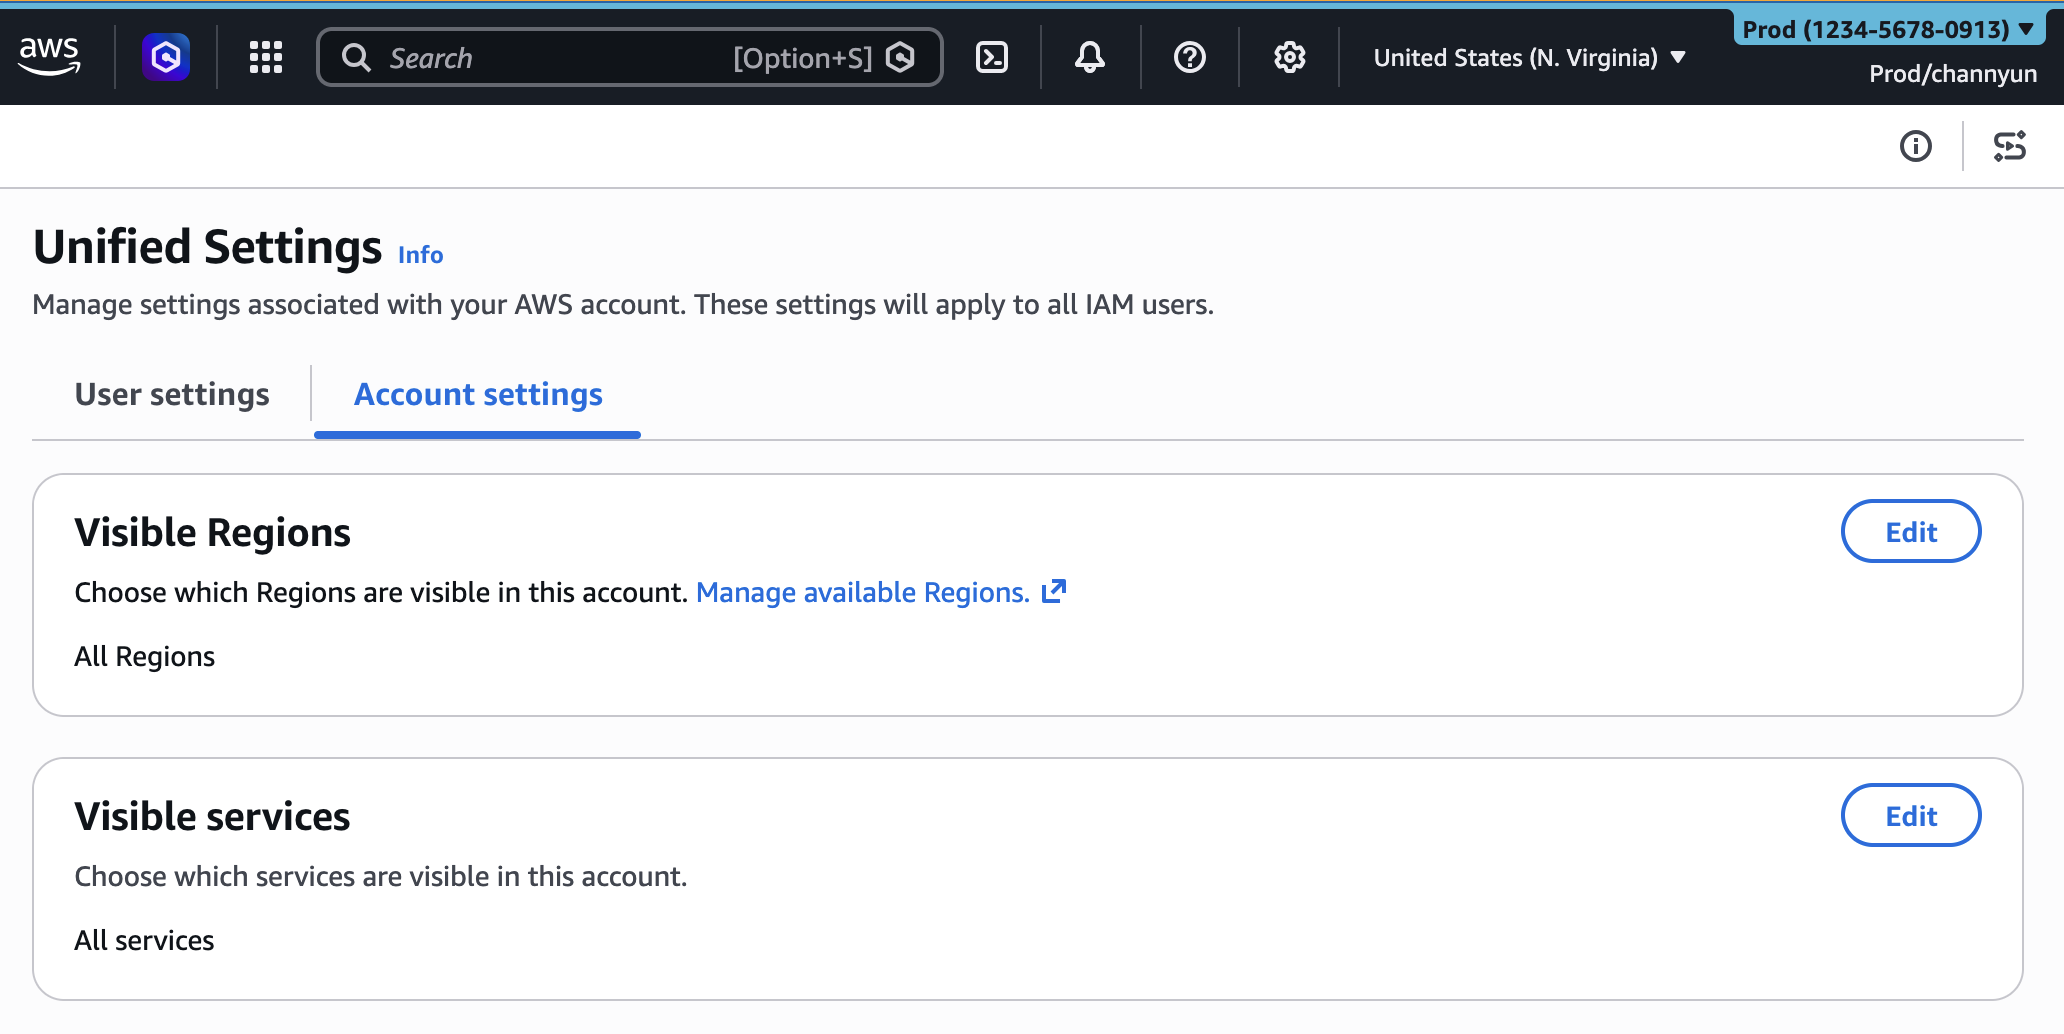This screenshot has height=1034, width=2064.
Task: Expand the Prod account dropdown
Action: coord(1887,29)
